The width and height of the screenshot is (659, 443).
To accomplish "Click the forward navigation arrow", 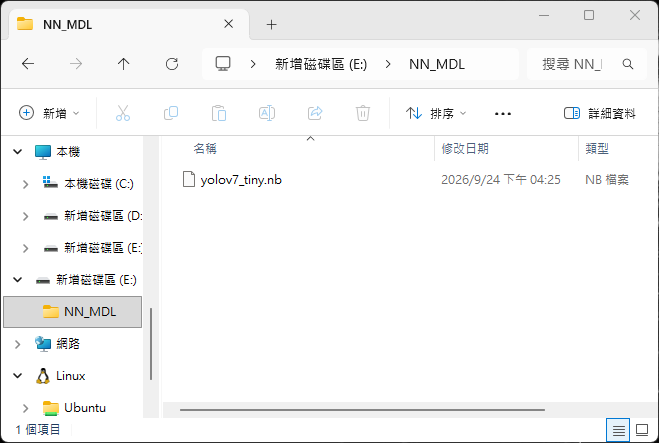I will (76, 64).
